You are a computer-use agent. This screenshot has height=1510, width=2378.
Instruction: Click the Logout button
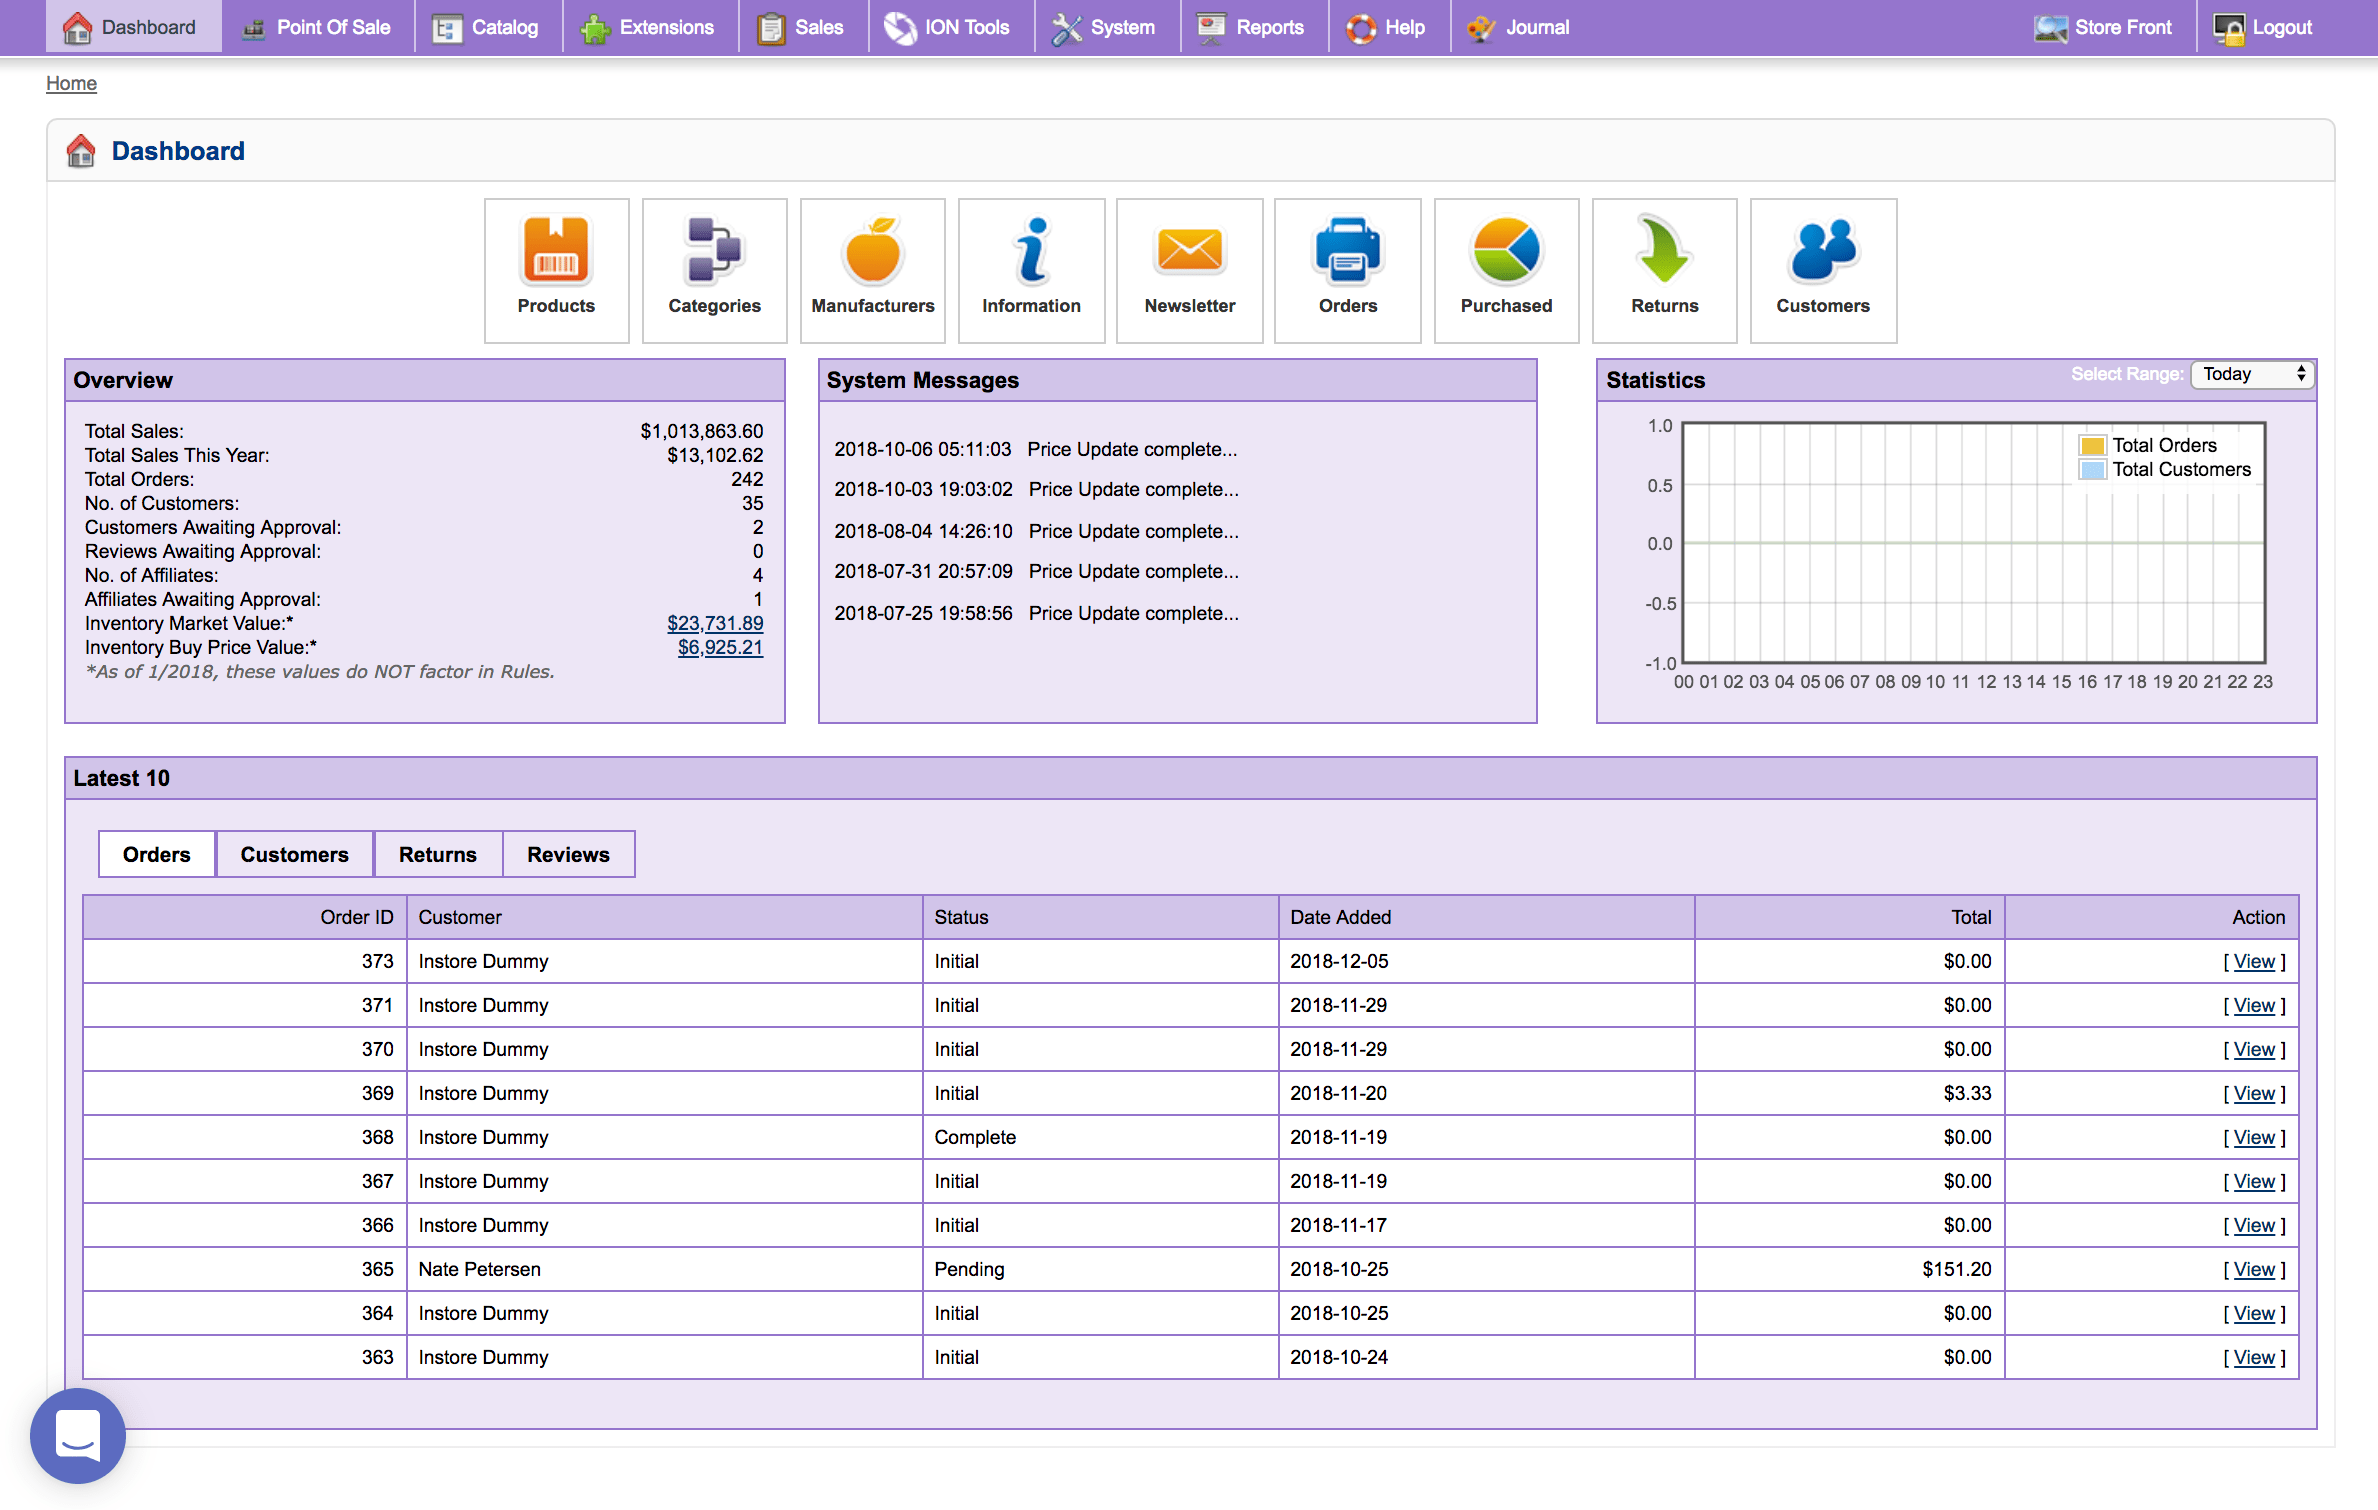(x=2263, y=27)
